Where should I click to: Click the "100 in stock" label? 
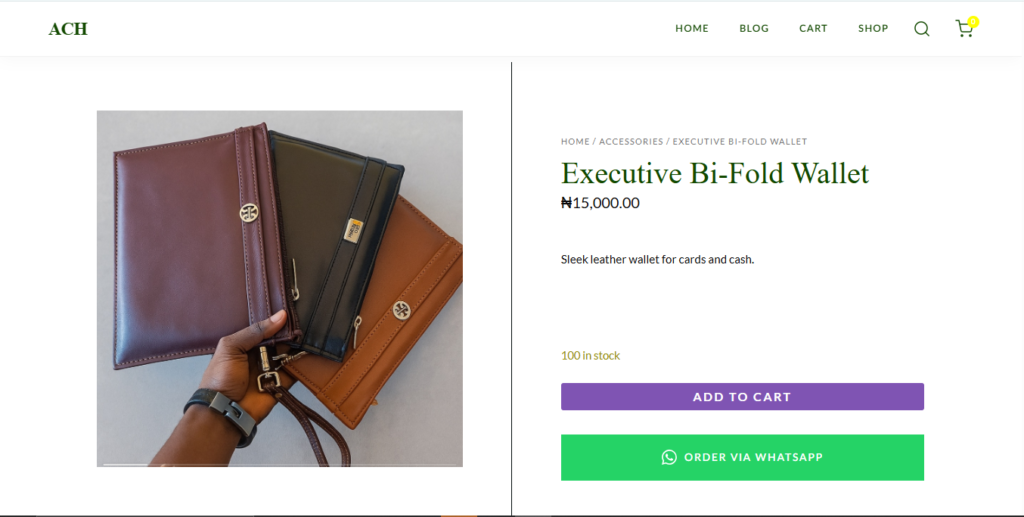tap(590, 356)
